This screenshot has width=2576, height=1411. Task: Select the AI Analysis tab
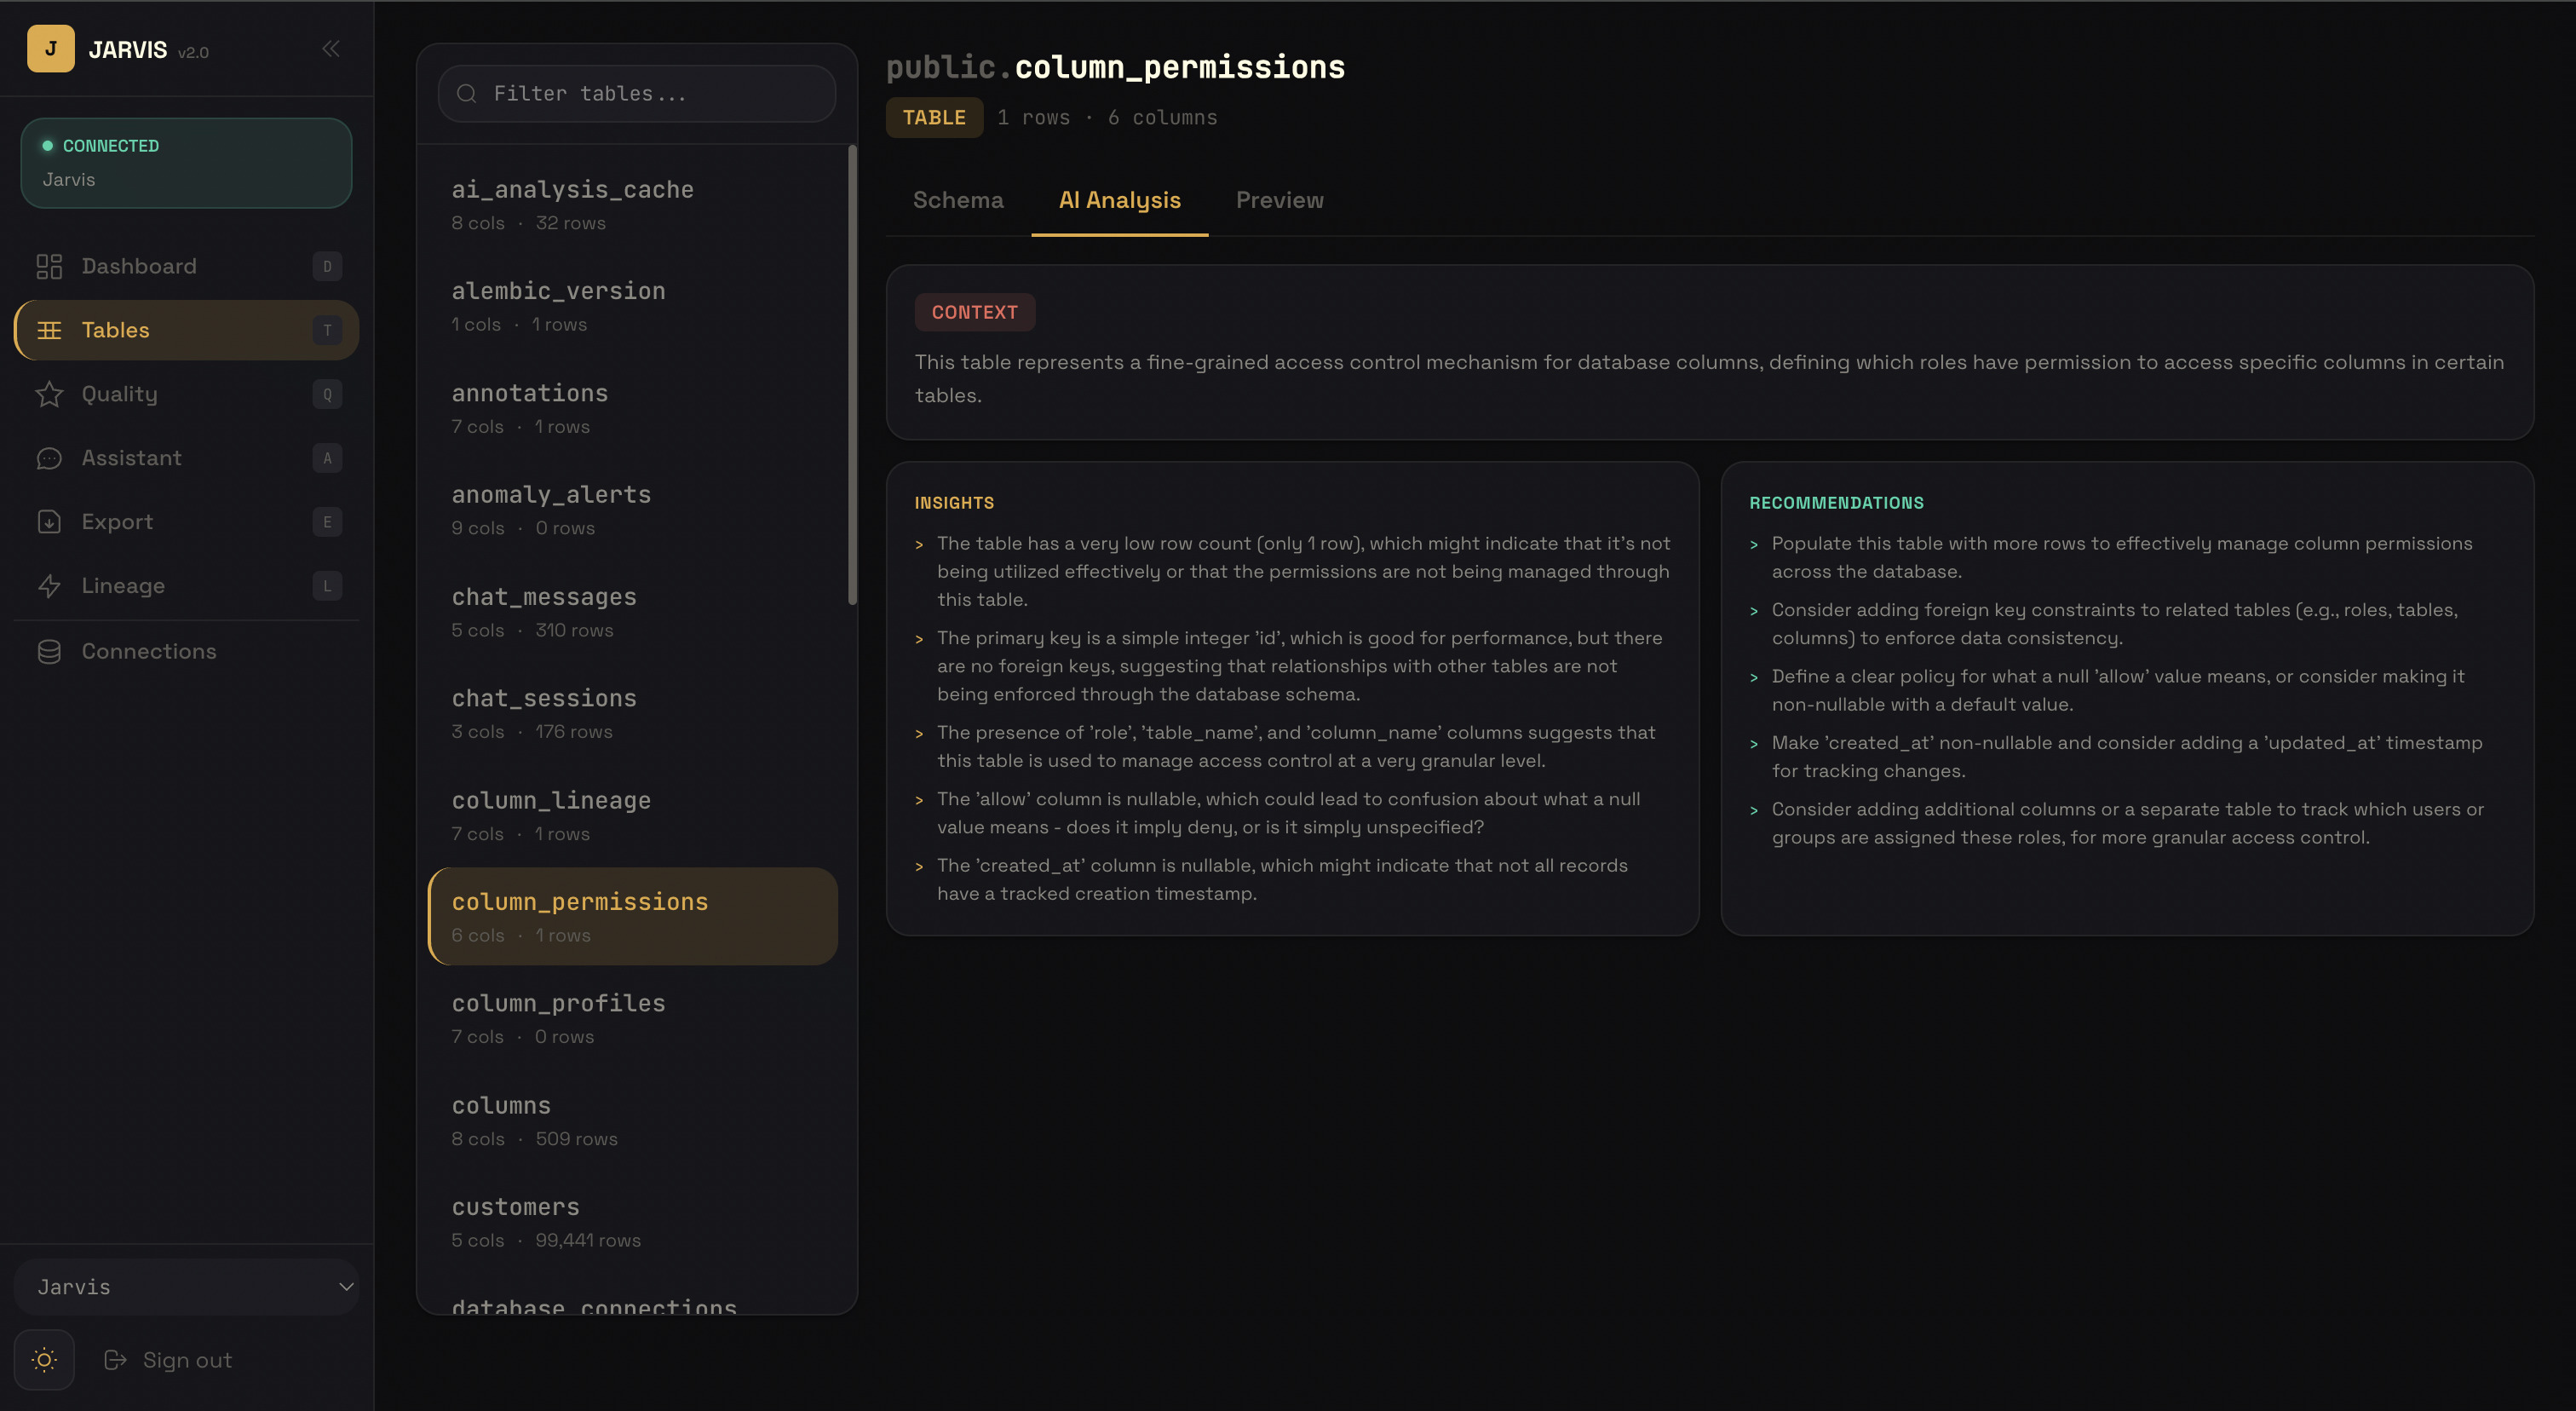pos(1119,200)
